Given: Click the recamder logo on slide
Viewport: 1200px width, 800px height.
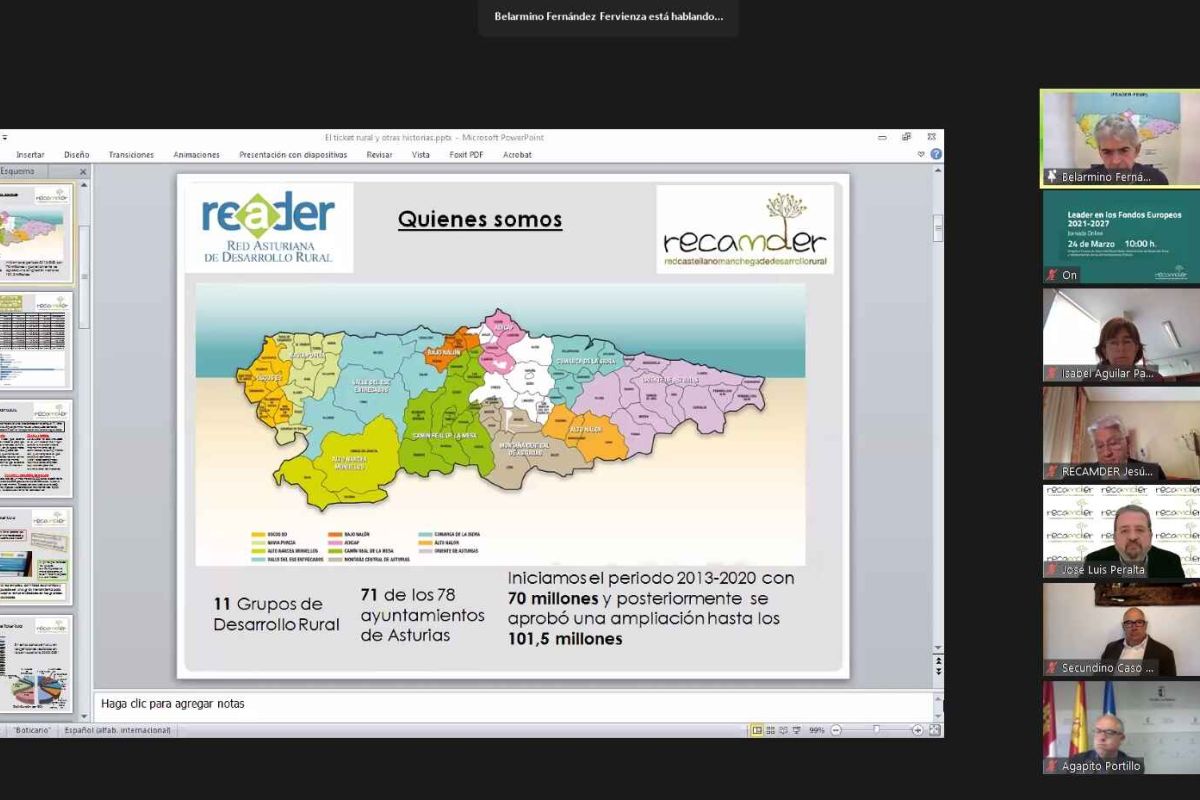Looking at the screenshot, I should 745,229.
